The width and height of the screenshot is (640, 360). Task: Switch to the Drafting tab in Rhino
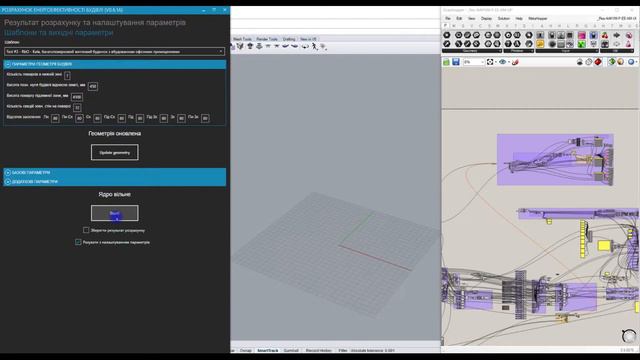pos(289,39)
